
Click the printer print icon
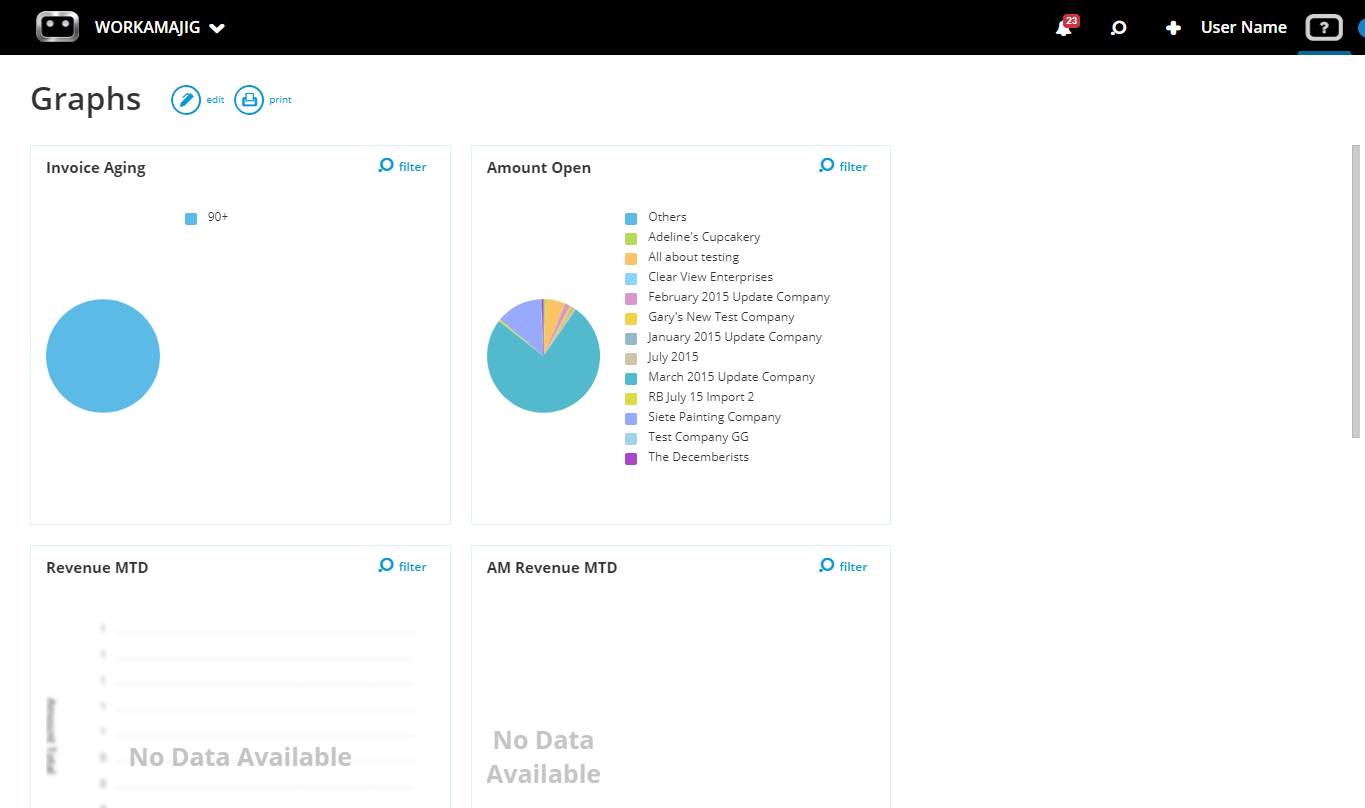click(x=249, y=100)
